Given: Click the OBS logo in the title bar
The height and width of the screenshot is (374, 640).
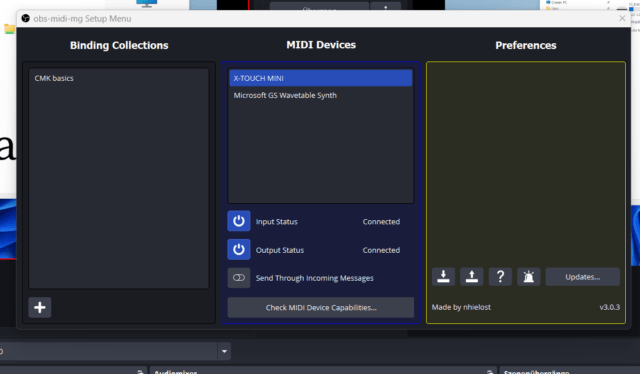Looking at the screenshot, I should 25,18.
